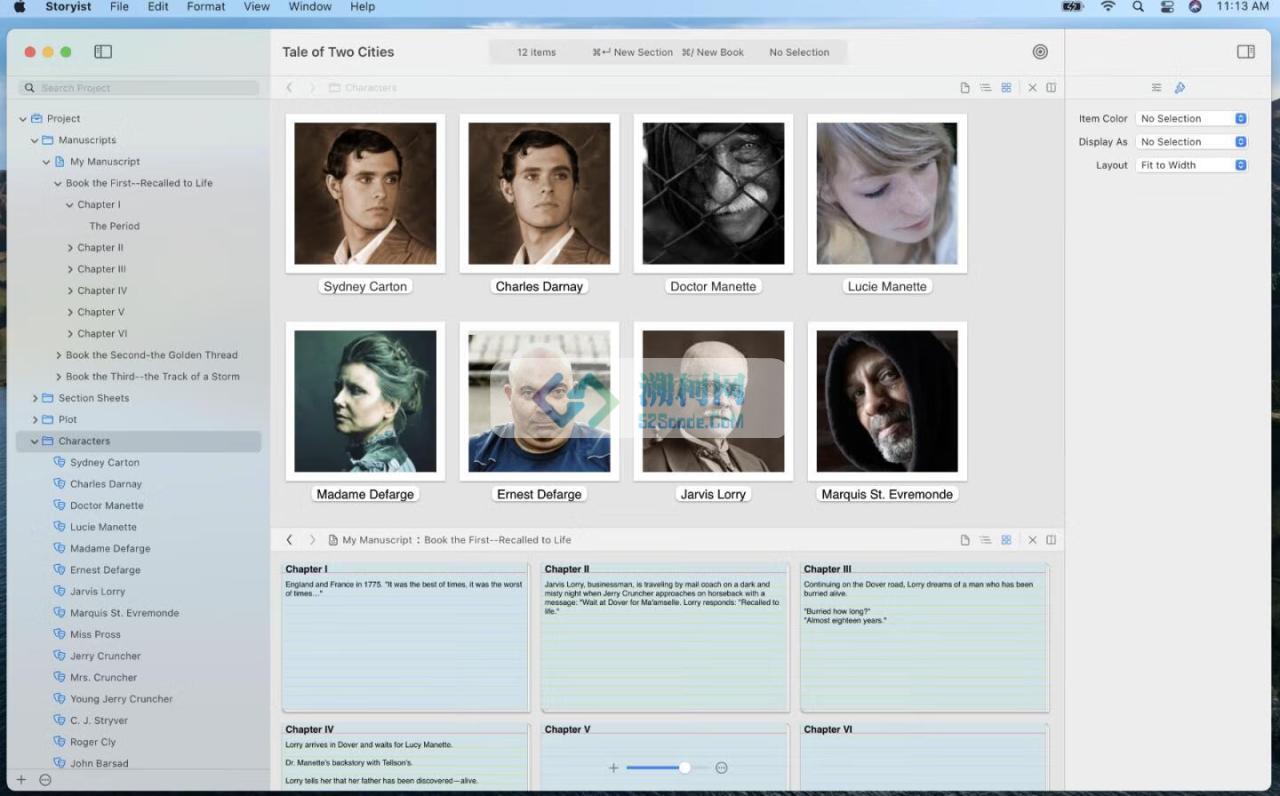
Task: Collapse the My Manuscript node
Action: pos(46,162)
